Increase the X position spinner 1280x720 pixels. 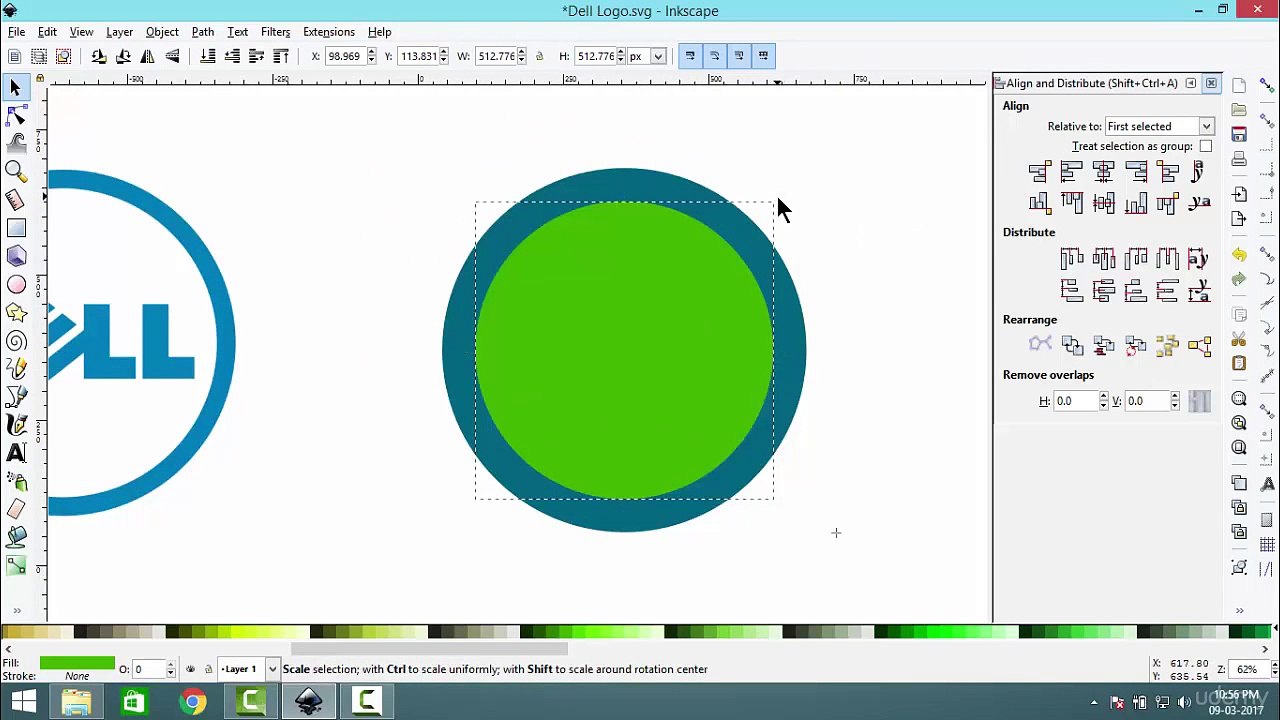371,52
